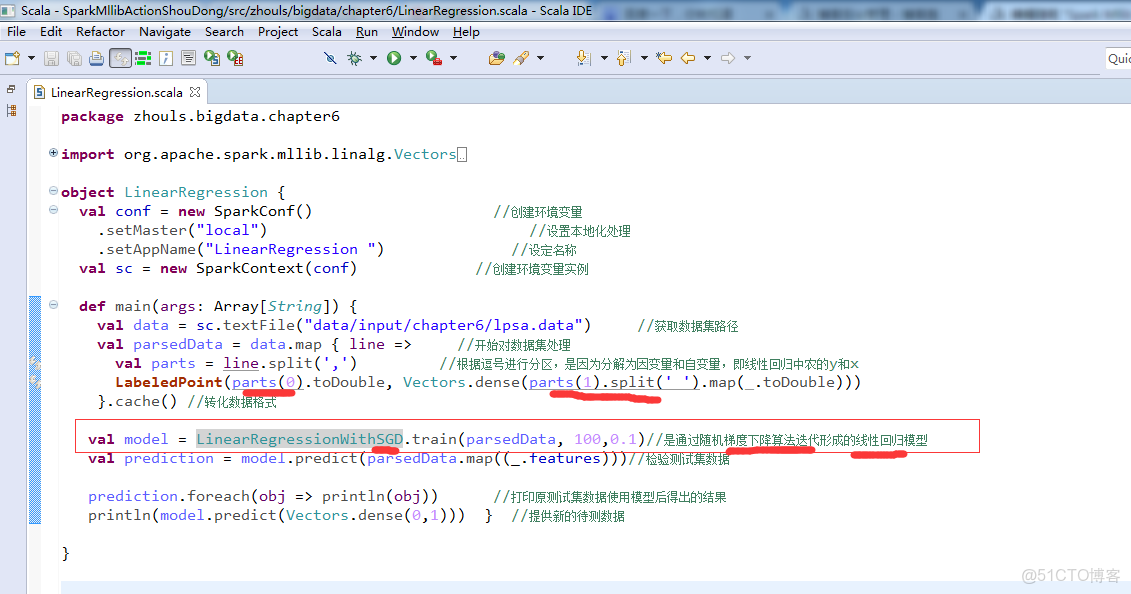Image resolution: width=1131 pixels, height=594 pixels.
Task: Open the Back history dropdown arrow
Action: (708, 58)
